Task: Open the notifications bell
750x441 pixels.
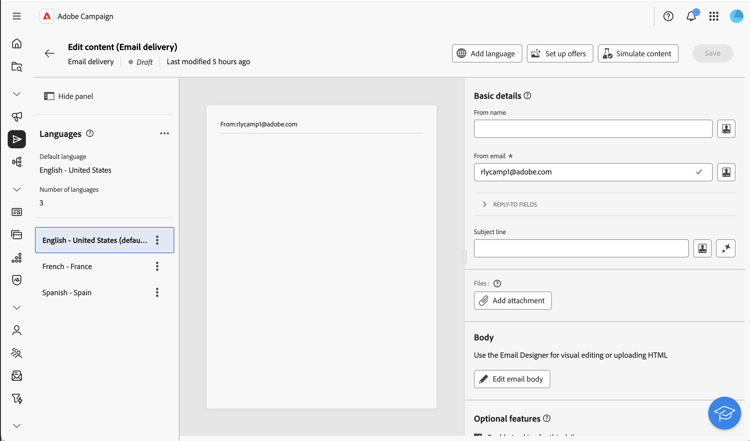Action: (x=691, y=16)
